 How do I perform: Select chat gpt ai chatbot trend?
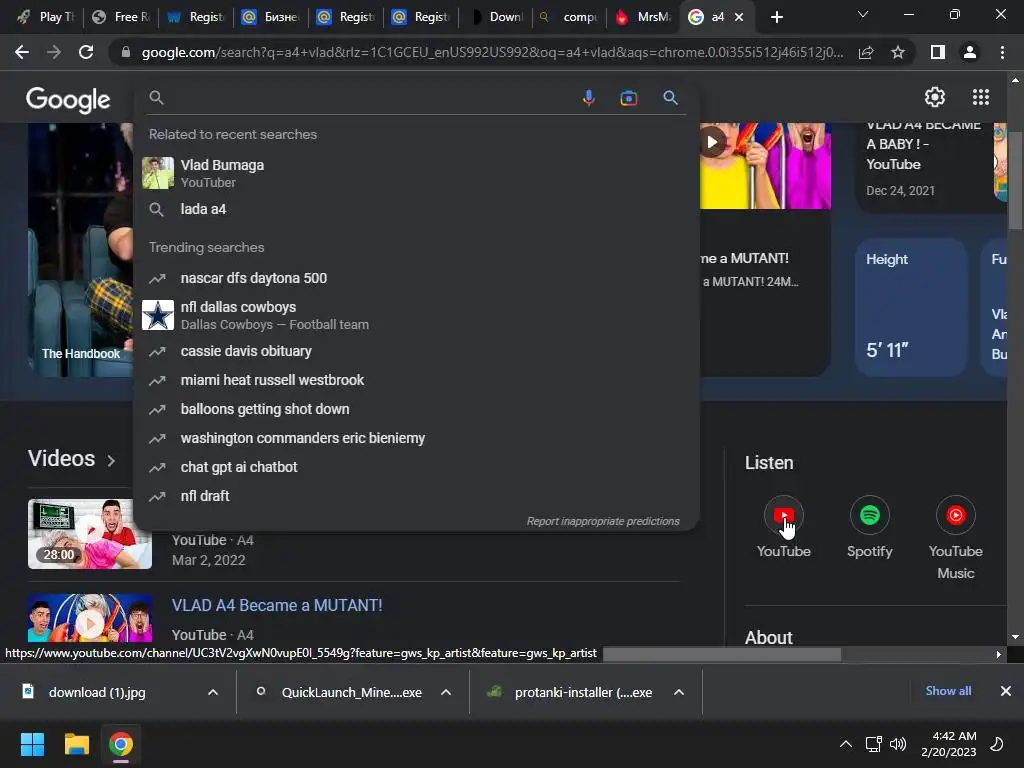pyautogui.click(x=416, y=467)
